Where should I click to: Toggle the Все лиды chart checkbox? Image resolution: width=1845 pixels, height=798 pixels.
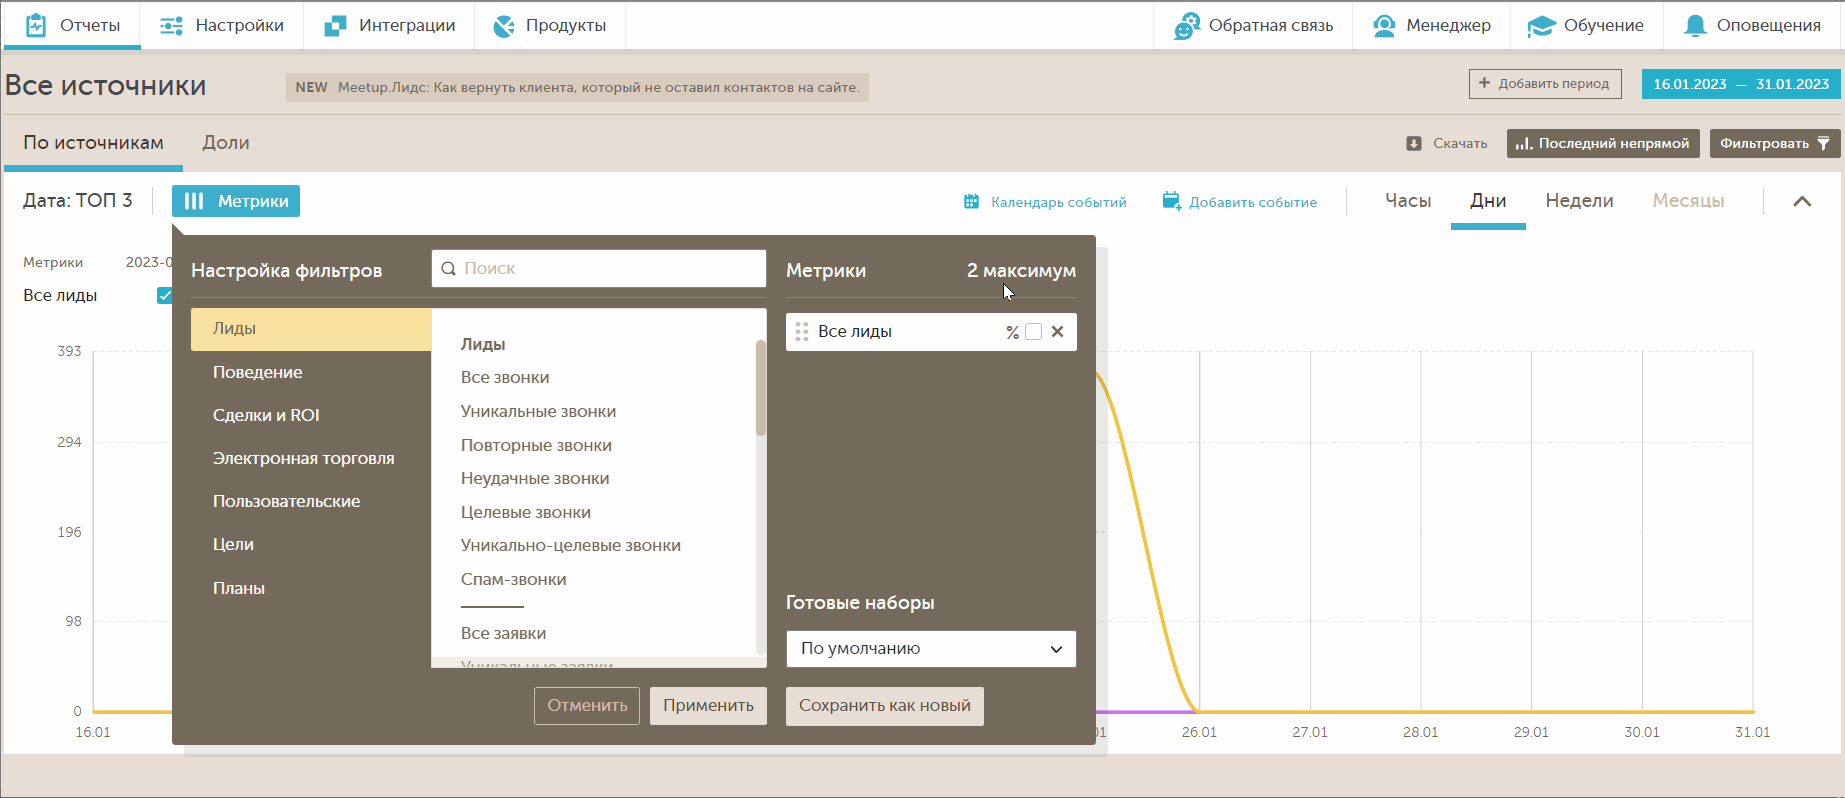point(164,296)
